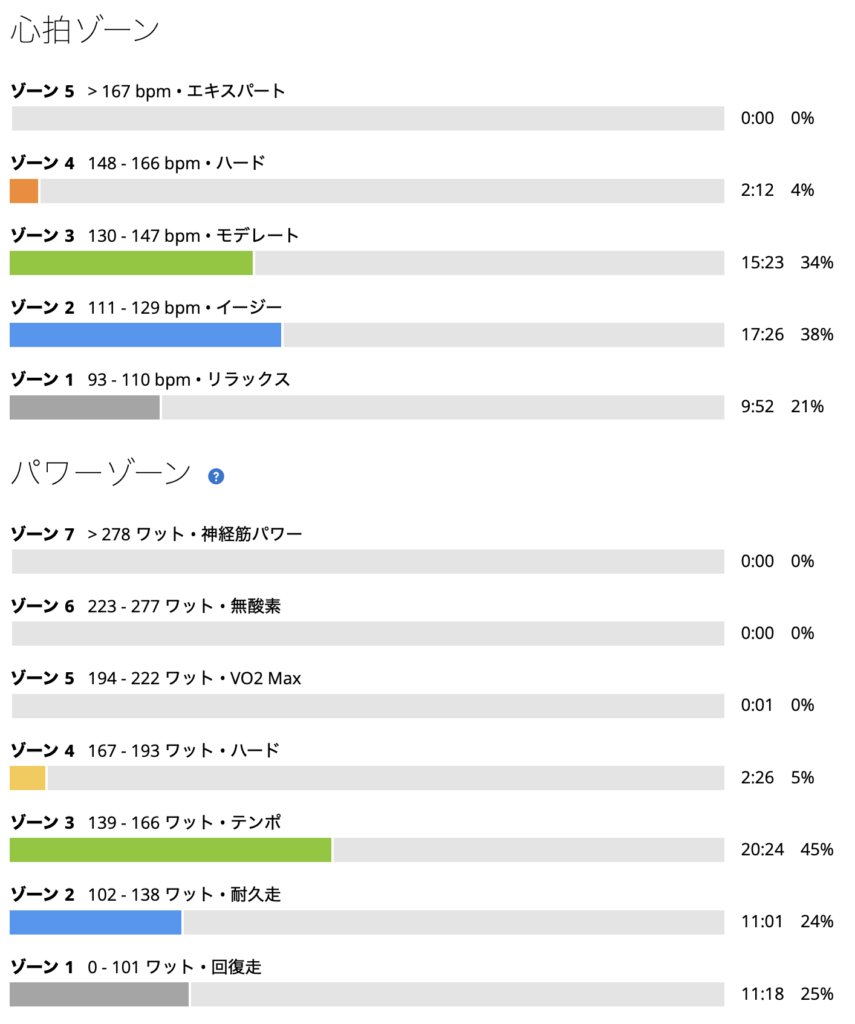Click the empty power zone 6 anaerobic bar
The width and height of the screenshot is (855, 1024).
pyautogui.click(x=368, y=633)
